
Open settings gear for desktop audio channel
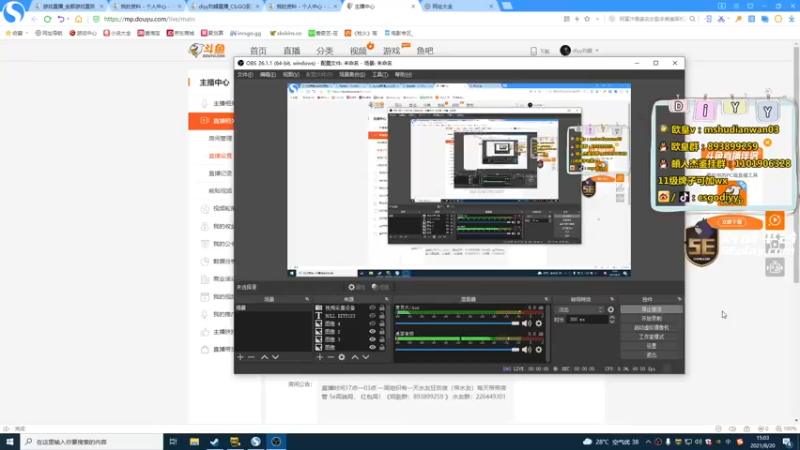[539, 349]
